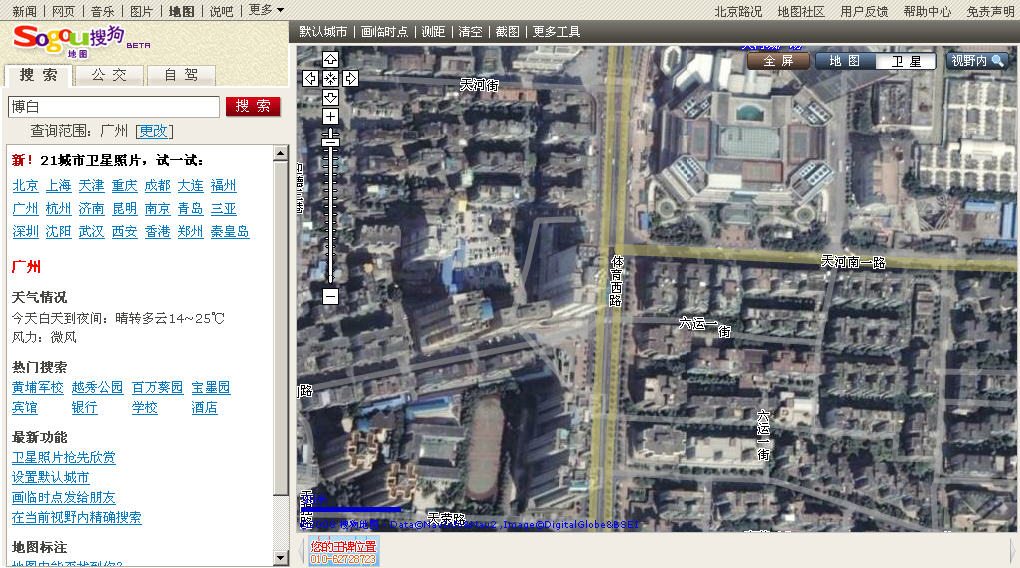The image size is (1020, 568).
Task: Switch to 全屏 fullscreen mode
Action: pyautogui.click(x=779, y=61)
